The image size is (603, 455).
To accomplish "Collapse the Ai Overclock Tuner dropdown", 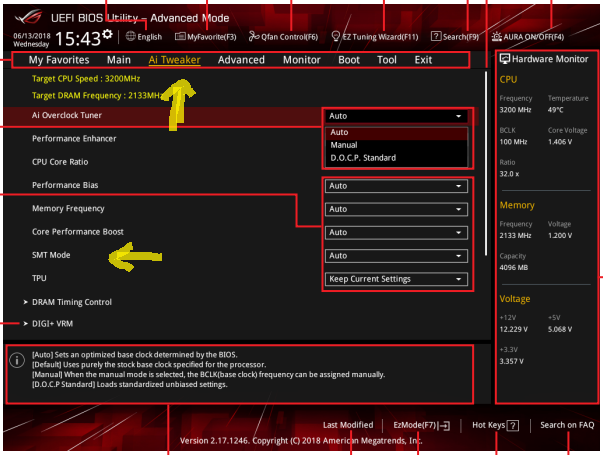I will click(x=396, y=116).
